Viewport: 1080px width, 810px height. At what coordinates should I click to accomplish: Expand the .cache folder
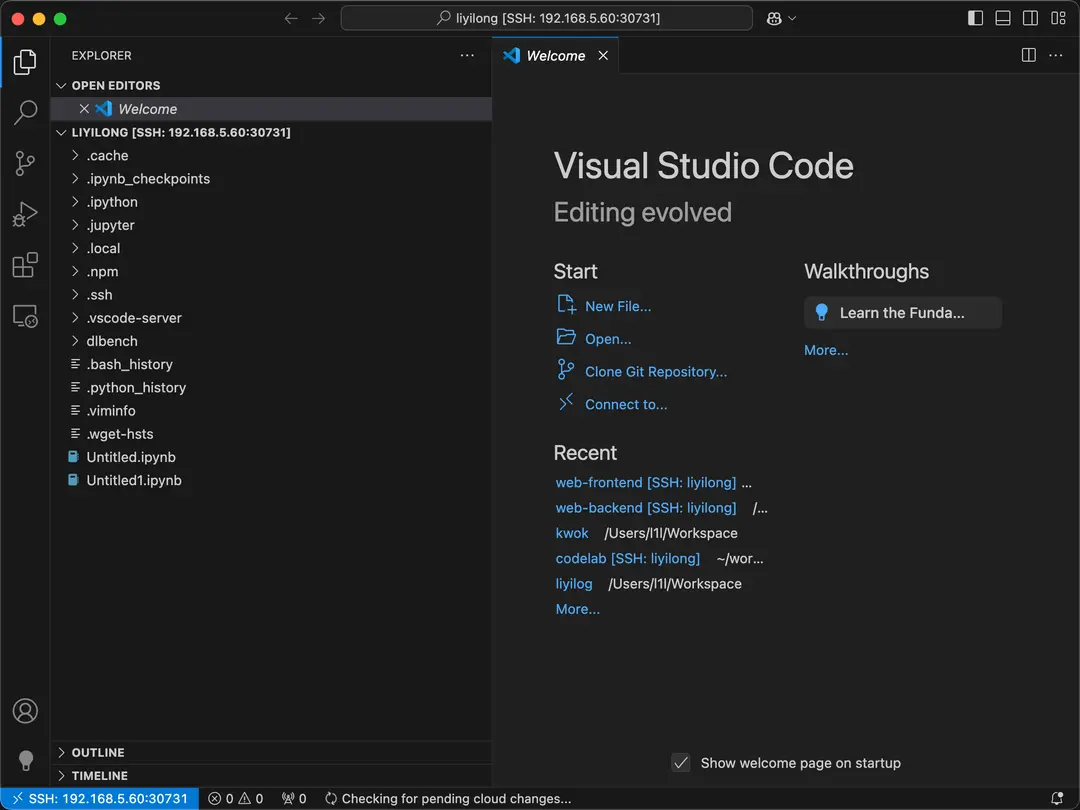[271, 156]
